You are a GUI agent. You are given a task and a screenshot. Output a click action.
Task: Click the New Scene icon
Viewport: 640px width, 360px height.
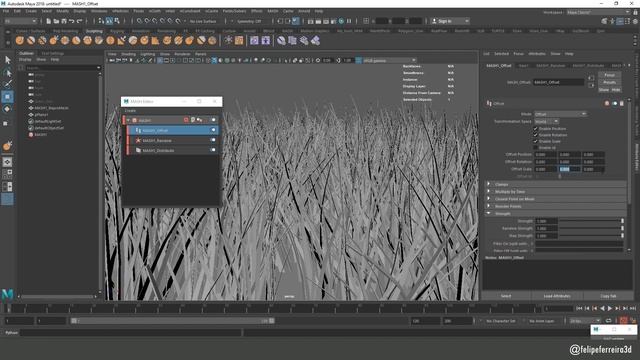pos(49,21)
